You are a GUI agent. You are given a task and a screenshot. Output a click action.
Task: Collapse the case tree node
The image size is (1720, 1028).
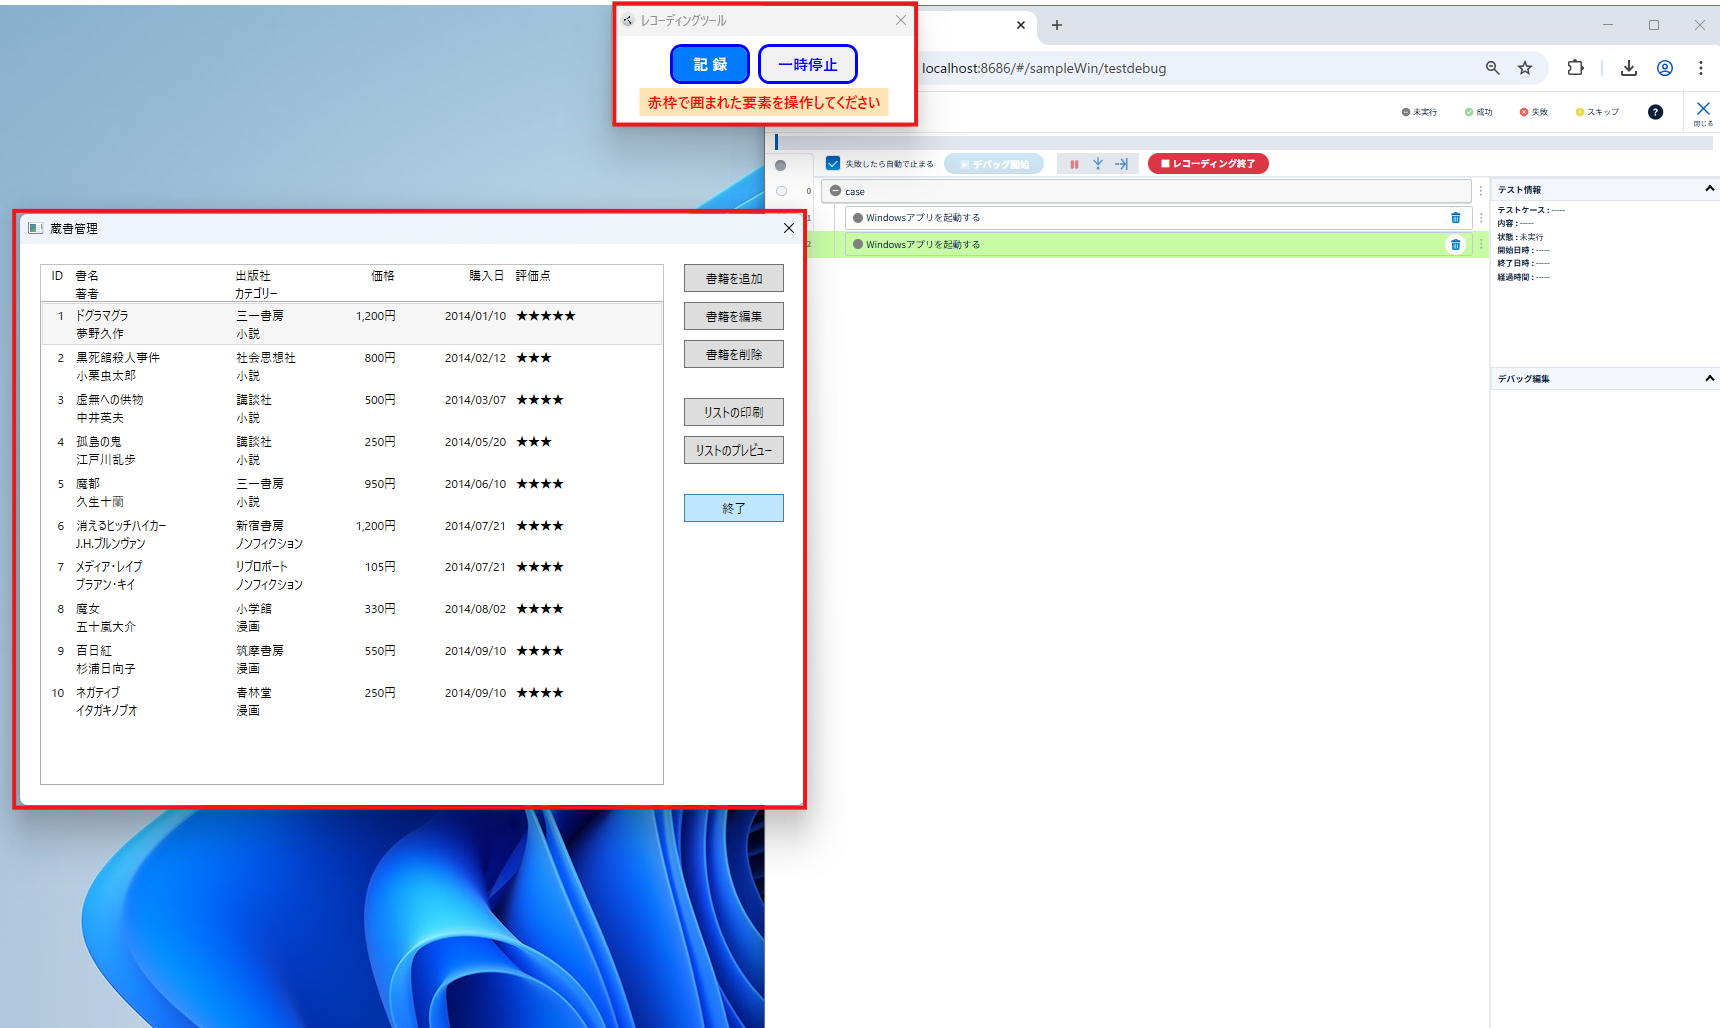point(835,191)
